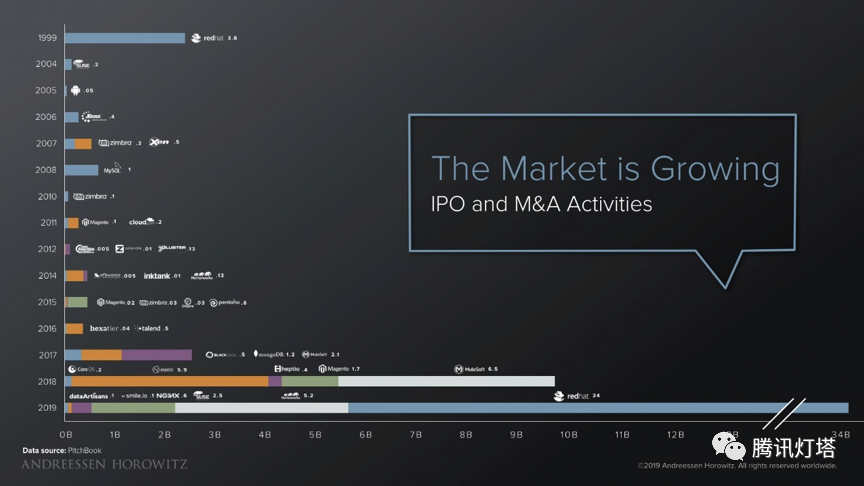Select the Black Duck logo in 2017 row
Image resolution: width=864 pixels, height=486 pixels.
click(221, 355)
